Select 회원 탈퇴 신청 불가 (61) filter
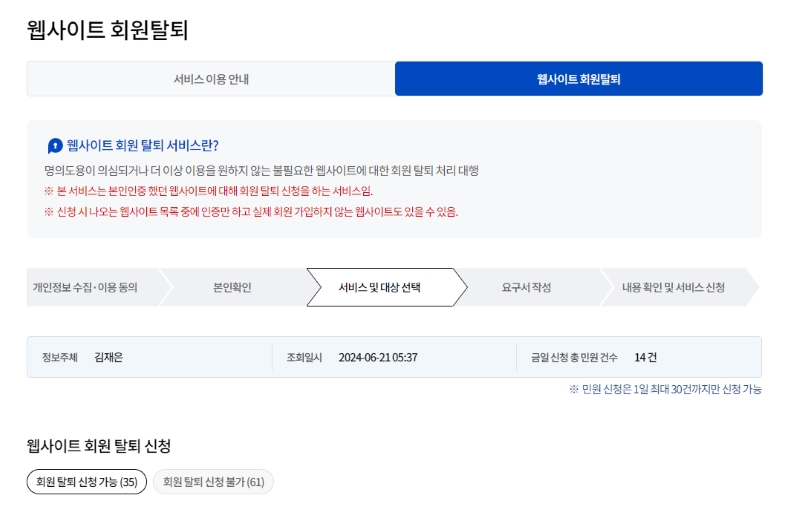This screenshot has width=800, height=510. tap(213, 481)
